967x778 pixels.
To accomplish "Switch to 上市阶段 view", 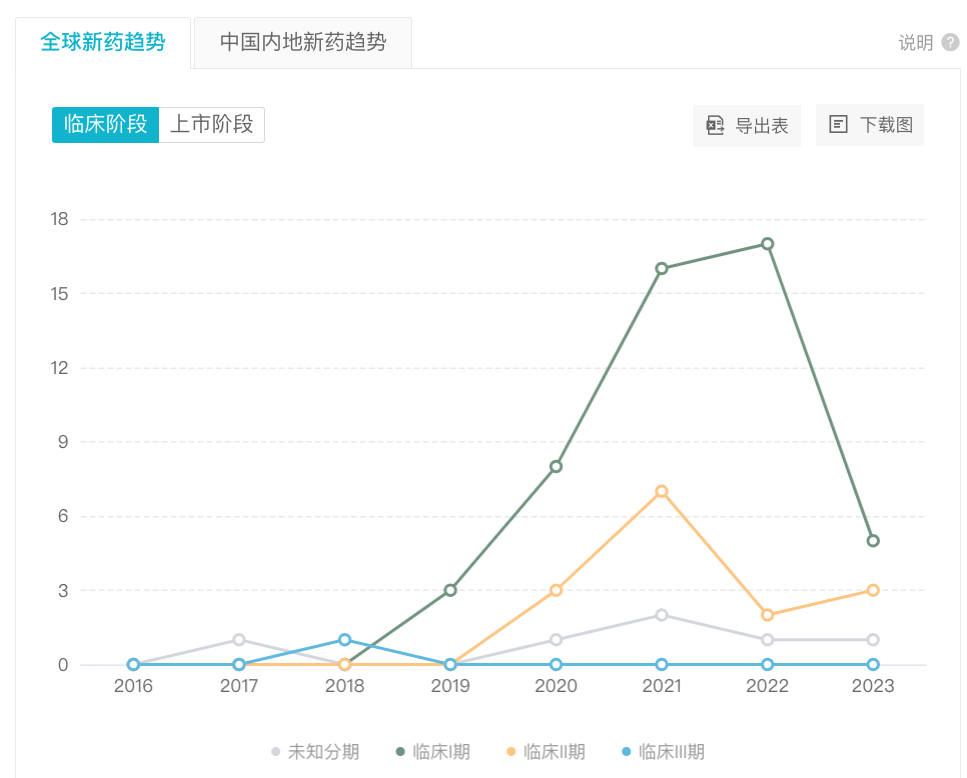I will 211,125.
